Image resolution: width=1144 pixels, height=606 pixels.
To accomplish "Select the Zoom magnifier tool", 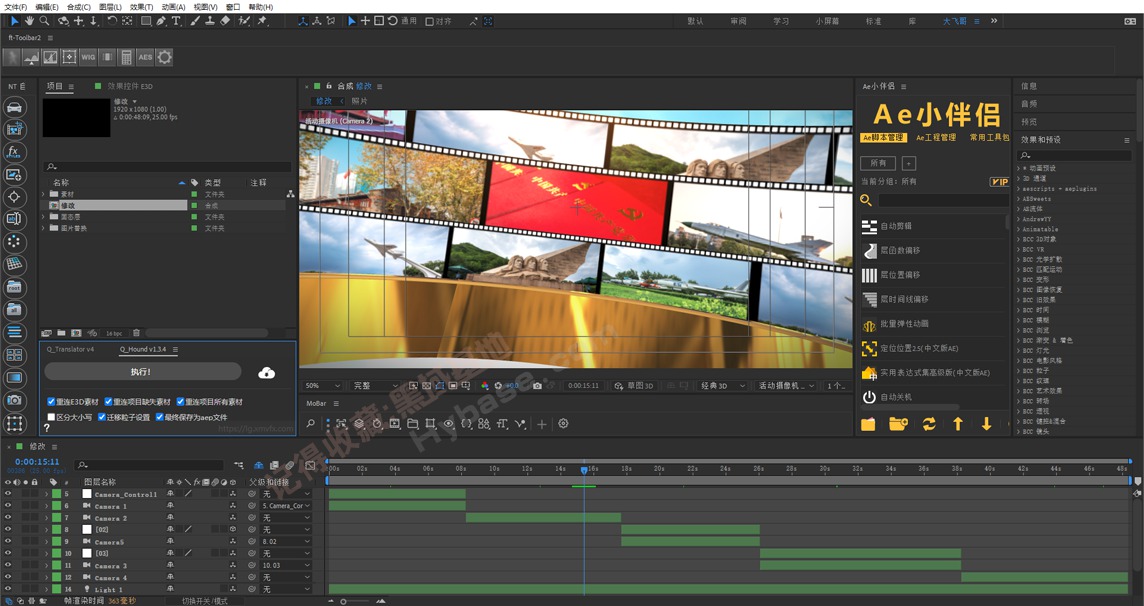I will 45,21.
